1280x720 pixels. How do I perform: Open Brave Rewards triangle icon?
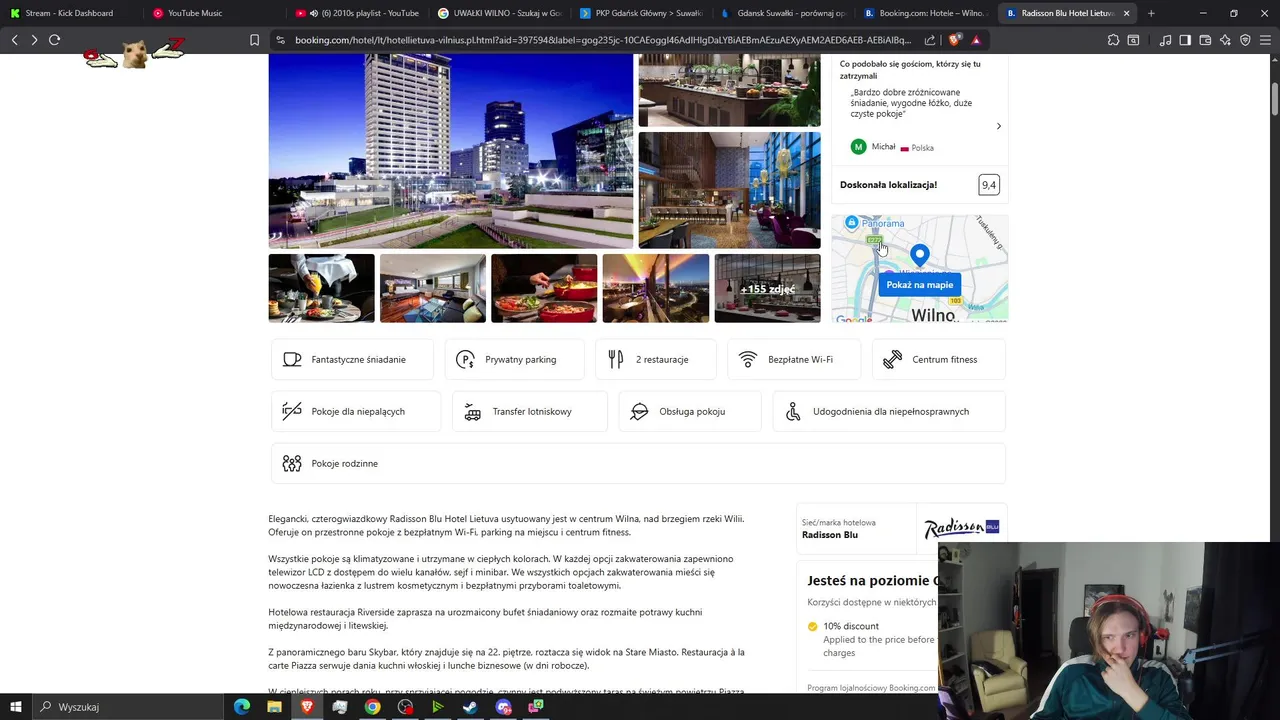(x=976, y=40)
